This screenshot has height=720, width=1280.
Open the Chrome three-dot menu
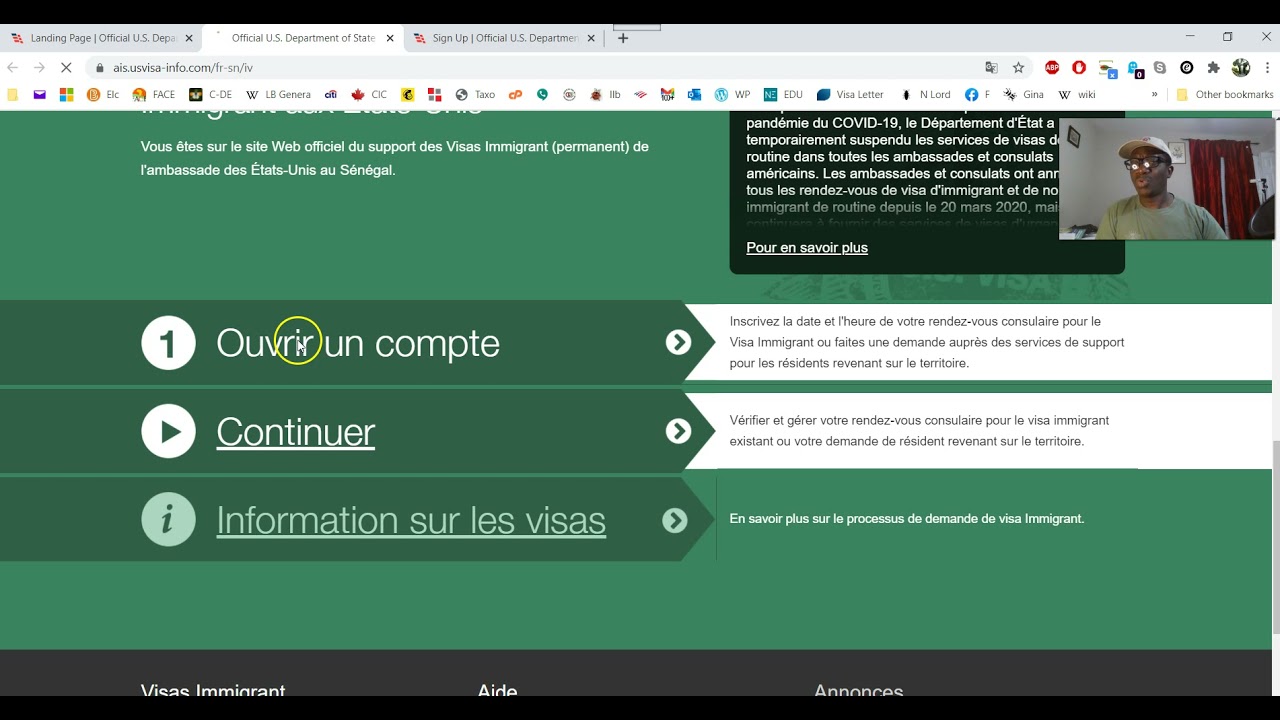point(1266,68)
